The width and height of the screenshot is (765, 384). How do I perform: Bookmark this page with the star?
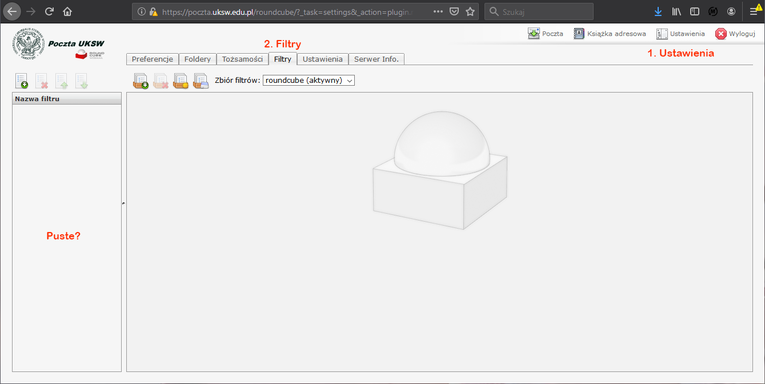pyautogui.click(x=470, y=11)
